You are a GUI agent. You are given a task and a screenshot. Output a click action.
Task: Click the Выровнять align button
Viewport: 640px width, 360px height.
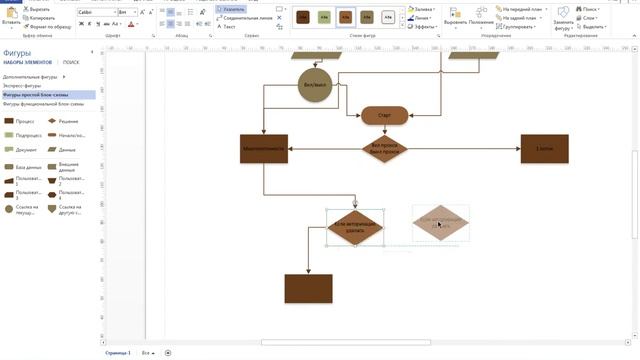coord(455,17)
